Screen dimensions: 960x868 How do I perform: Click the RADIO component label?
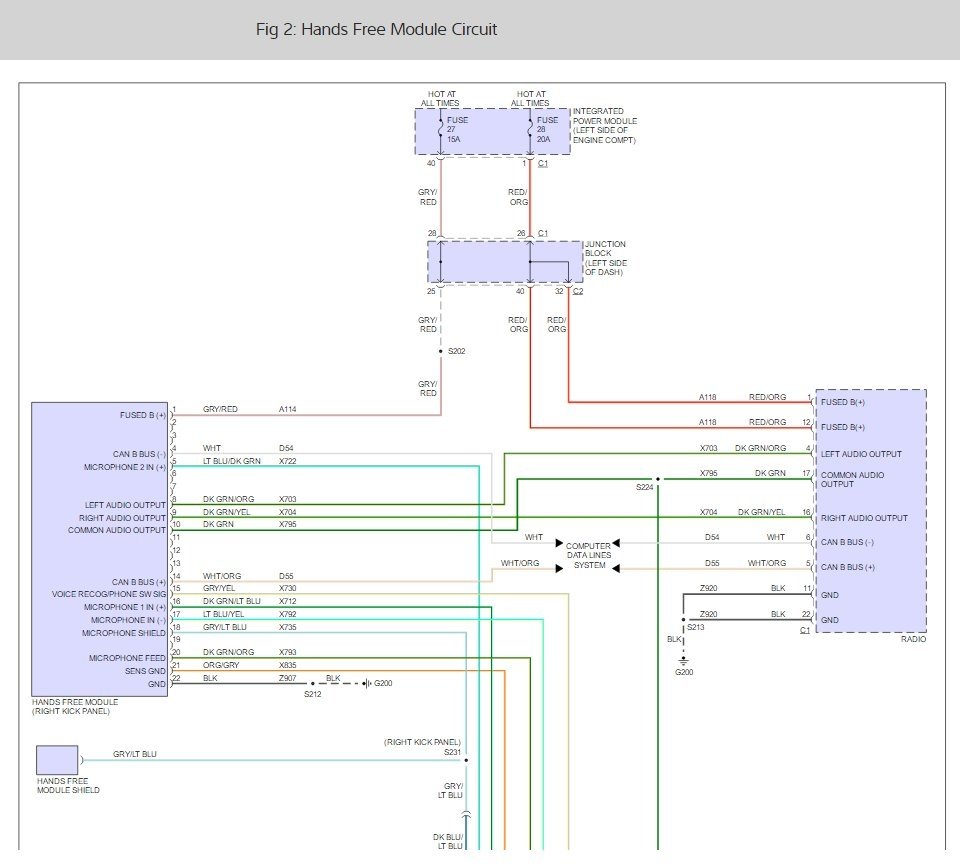click(913, 639)
